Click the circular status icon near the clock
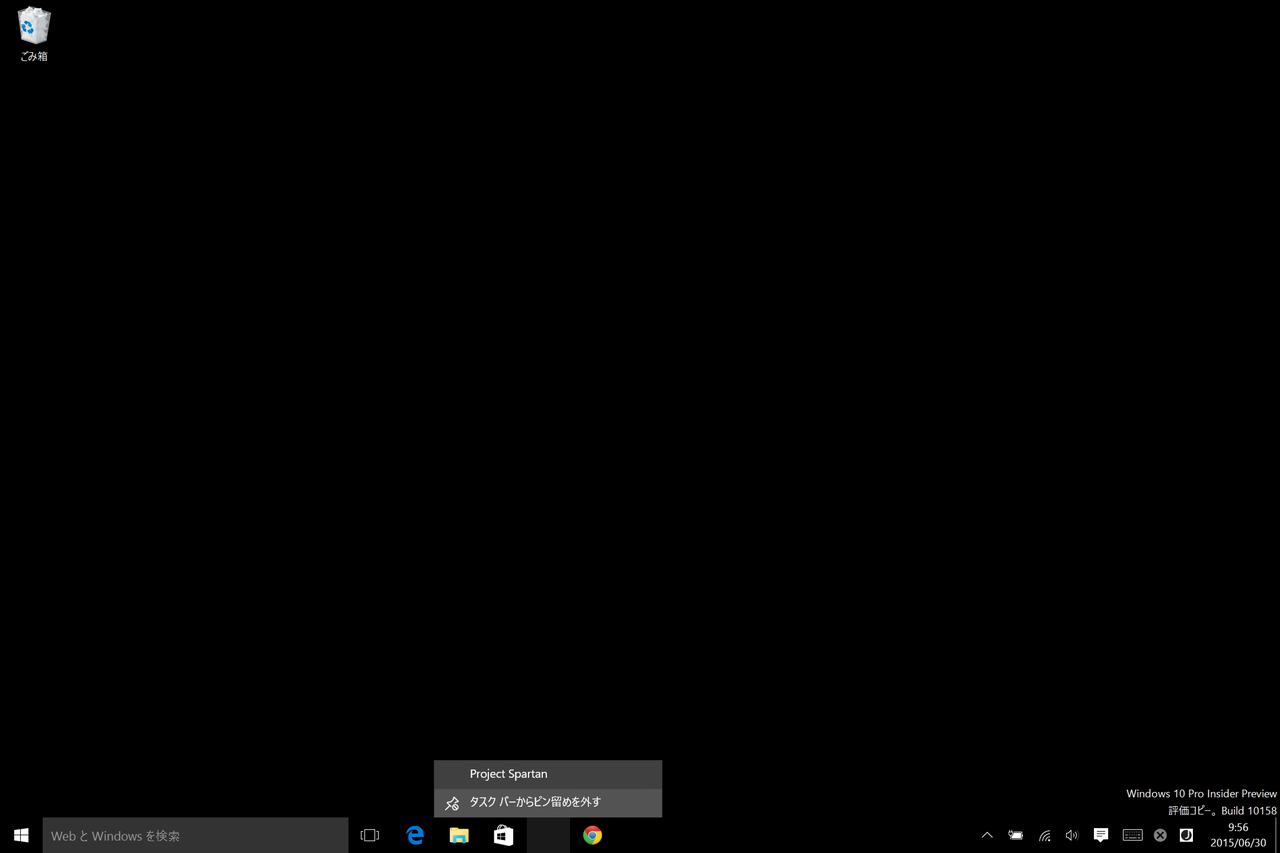 pos(1186,835)
